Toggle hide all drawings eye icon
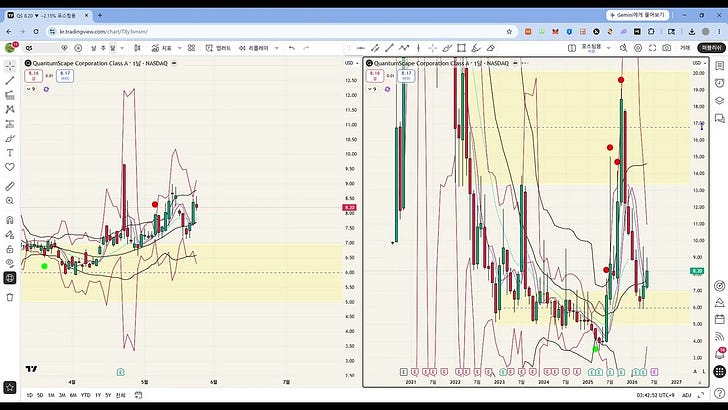Screen dimensions: 728x410 [x=10, y=263]
